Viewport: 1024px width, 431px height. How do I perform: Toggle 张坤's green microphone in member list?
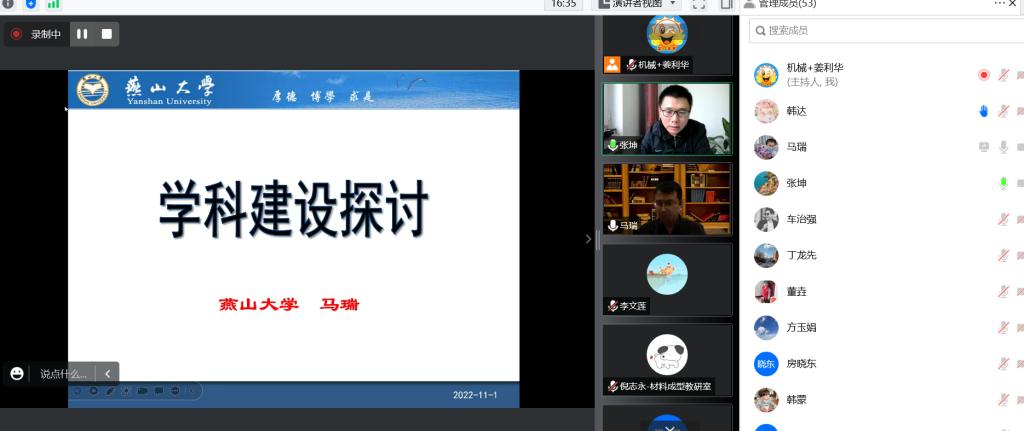[x=1002, y=183]
